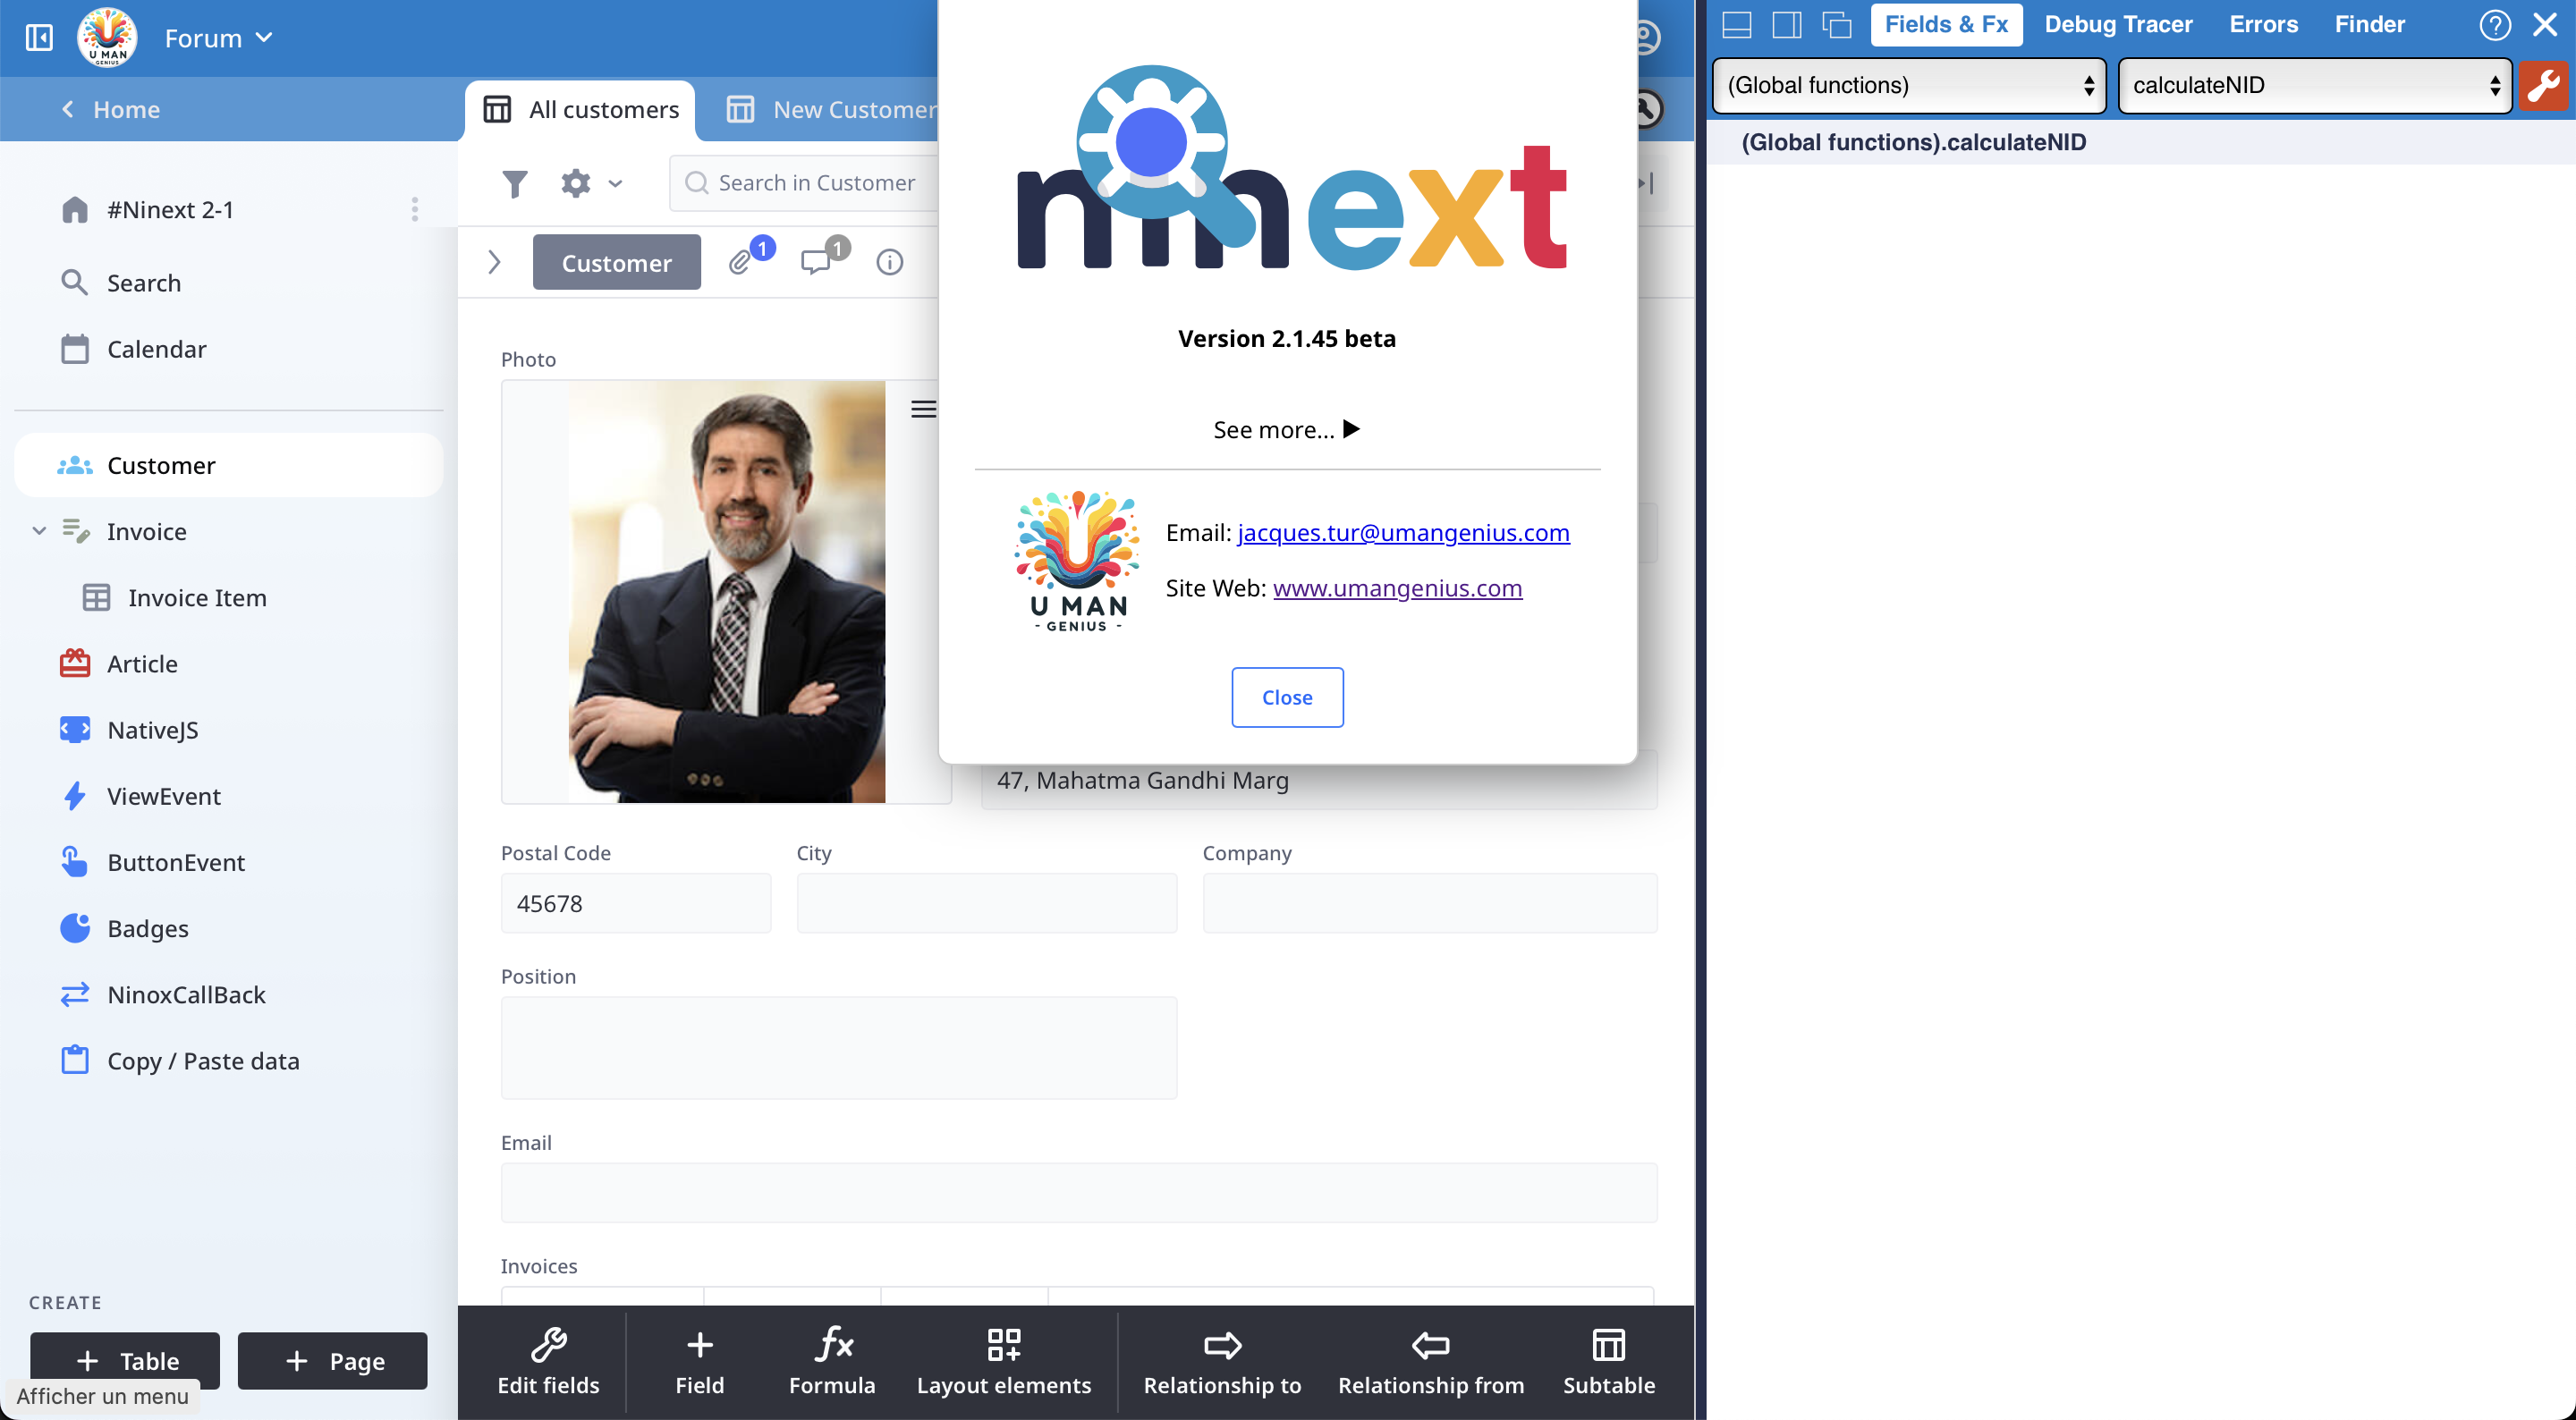Toggle the sidebar collapse icon

pyautogui.click(x=39, y=38)
